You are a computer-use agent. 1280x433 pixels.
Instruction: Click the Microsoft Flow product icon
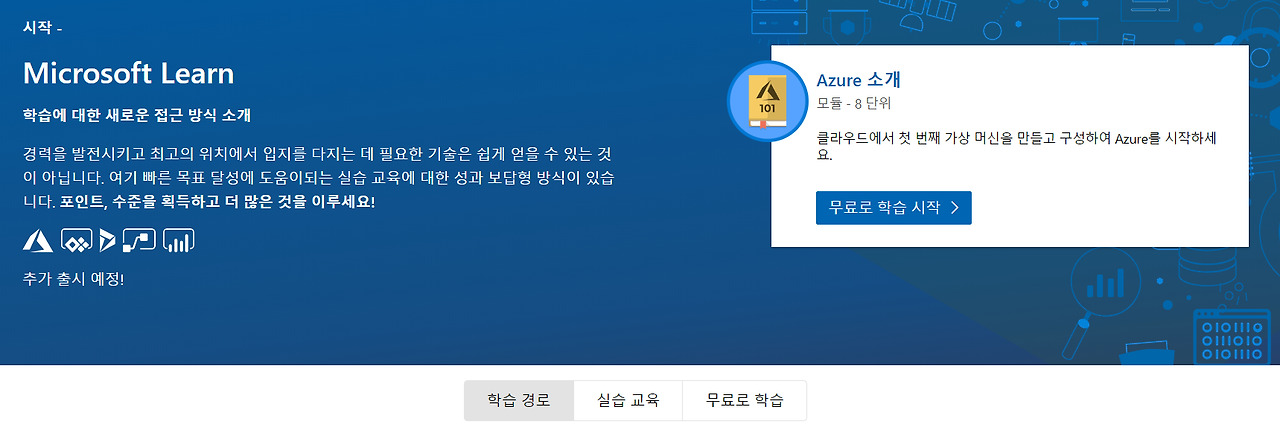pos(139,240)
